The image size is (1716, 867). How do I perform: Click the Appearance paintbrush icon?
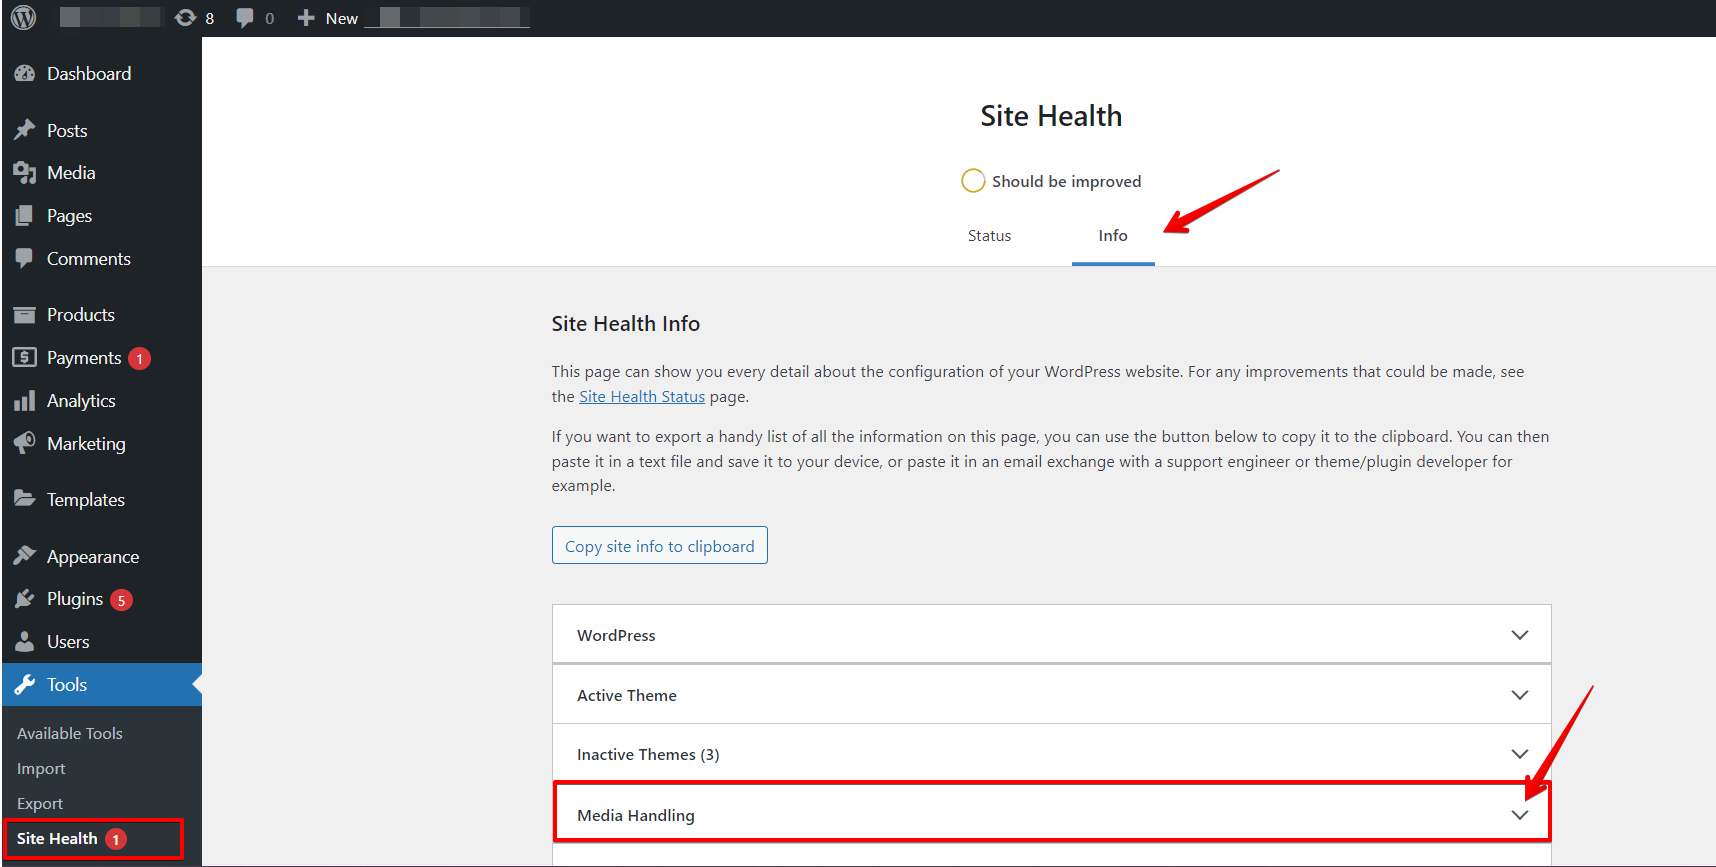(x=25, y=556)
